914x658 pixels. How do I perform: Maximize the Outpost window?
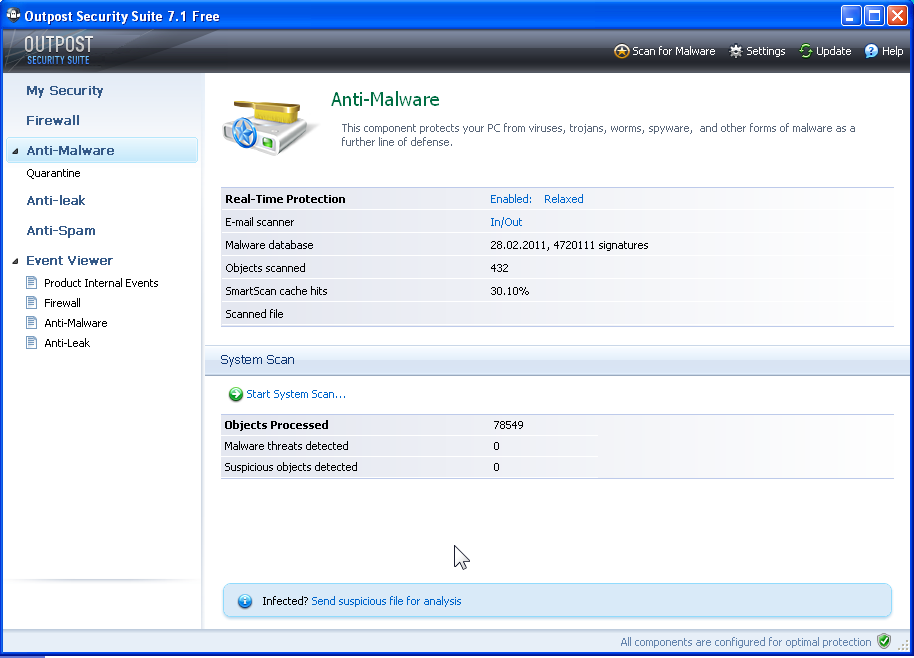coord(874,16)
